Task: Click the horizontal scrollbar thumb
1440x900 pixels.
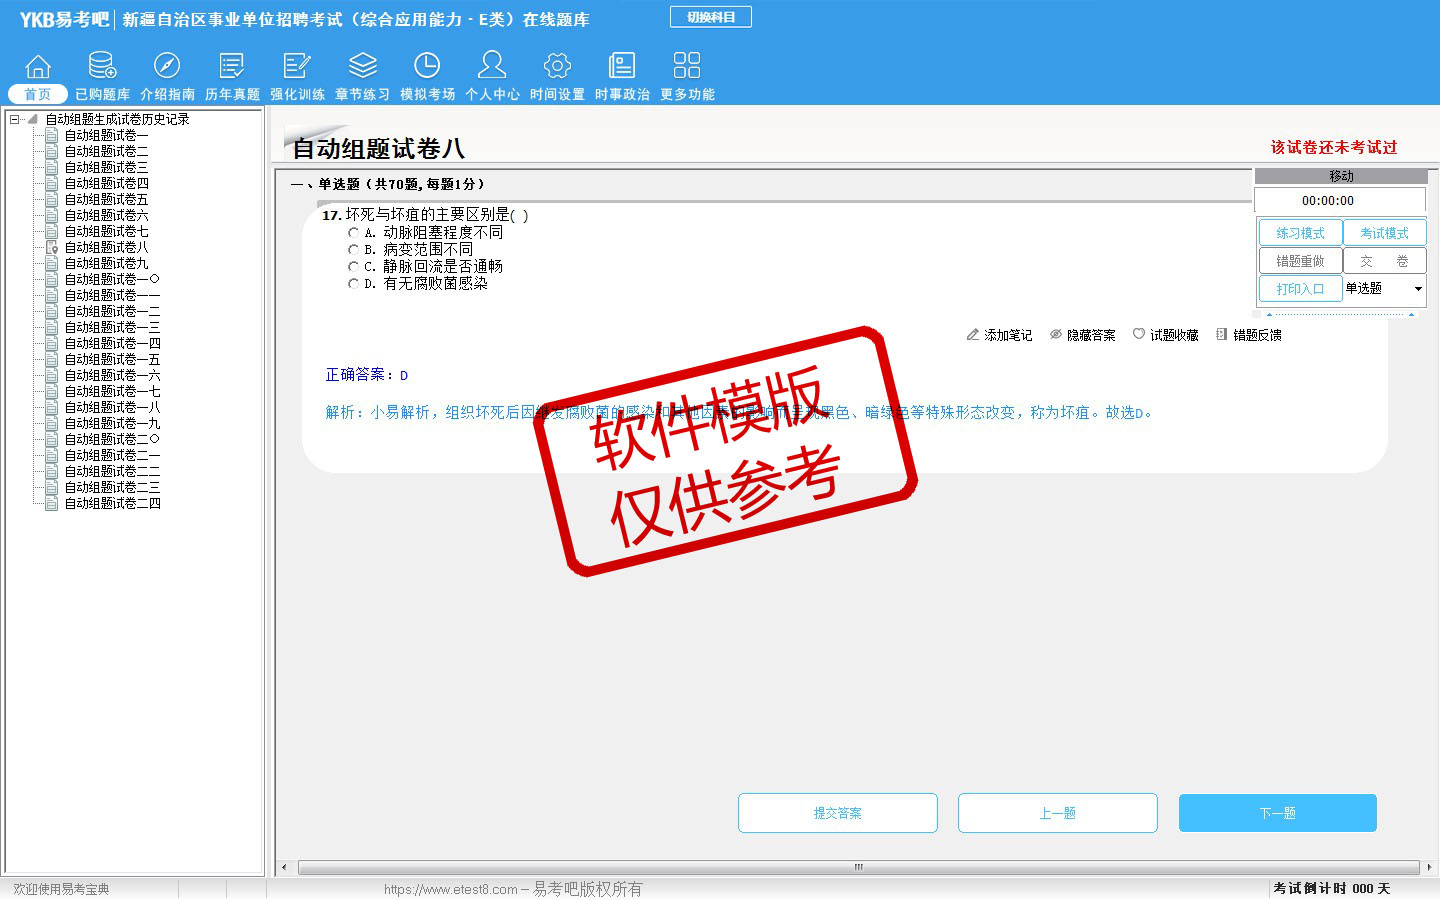Action: pos(857,867)
